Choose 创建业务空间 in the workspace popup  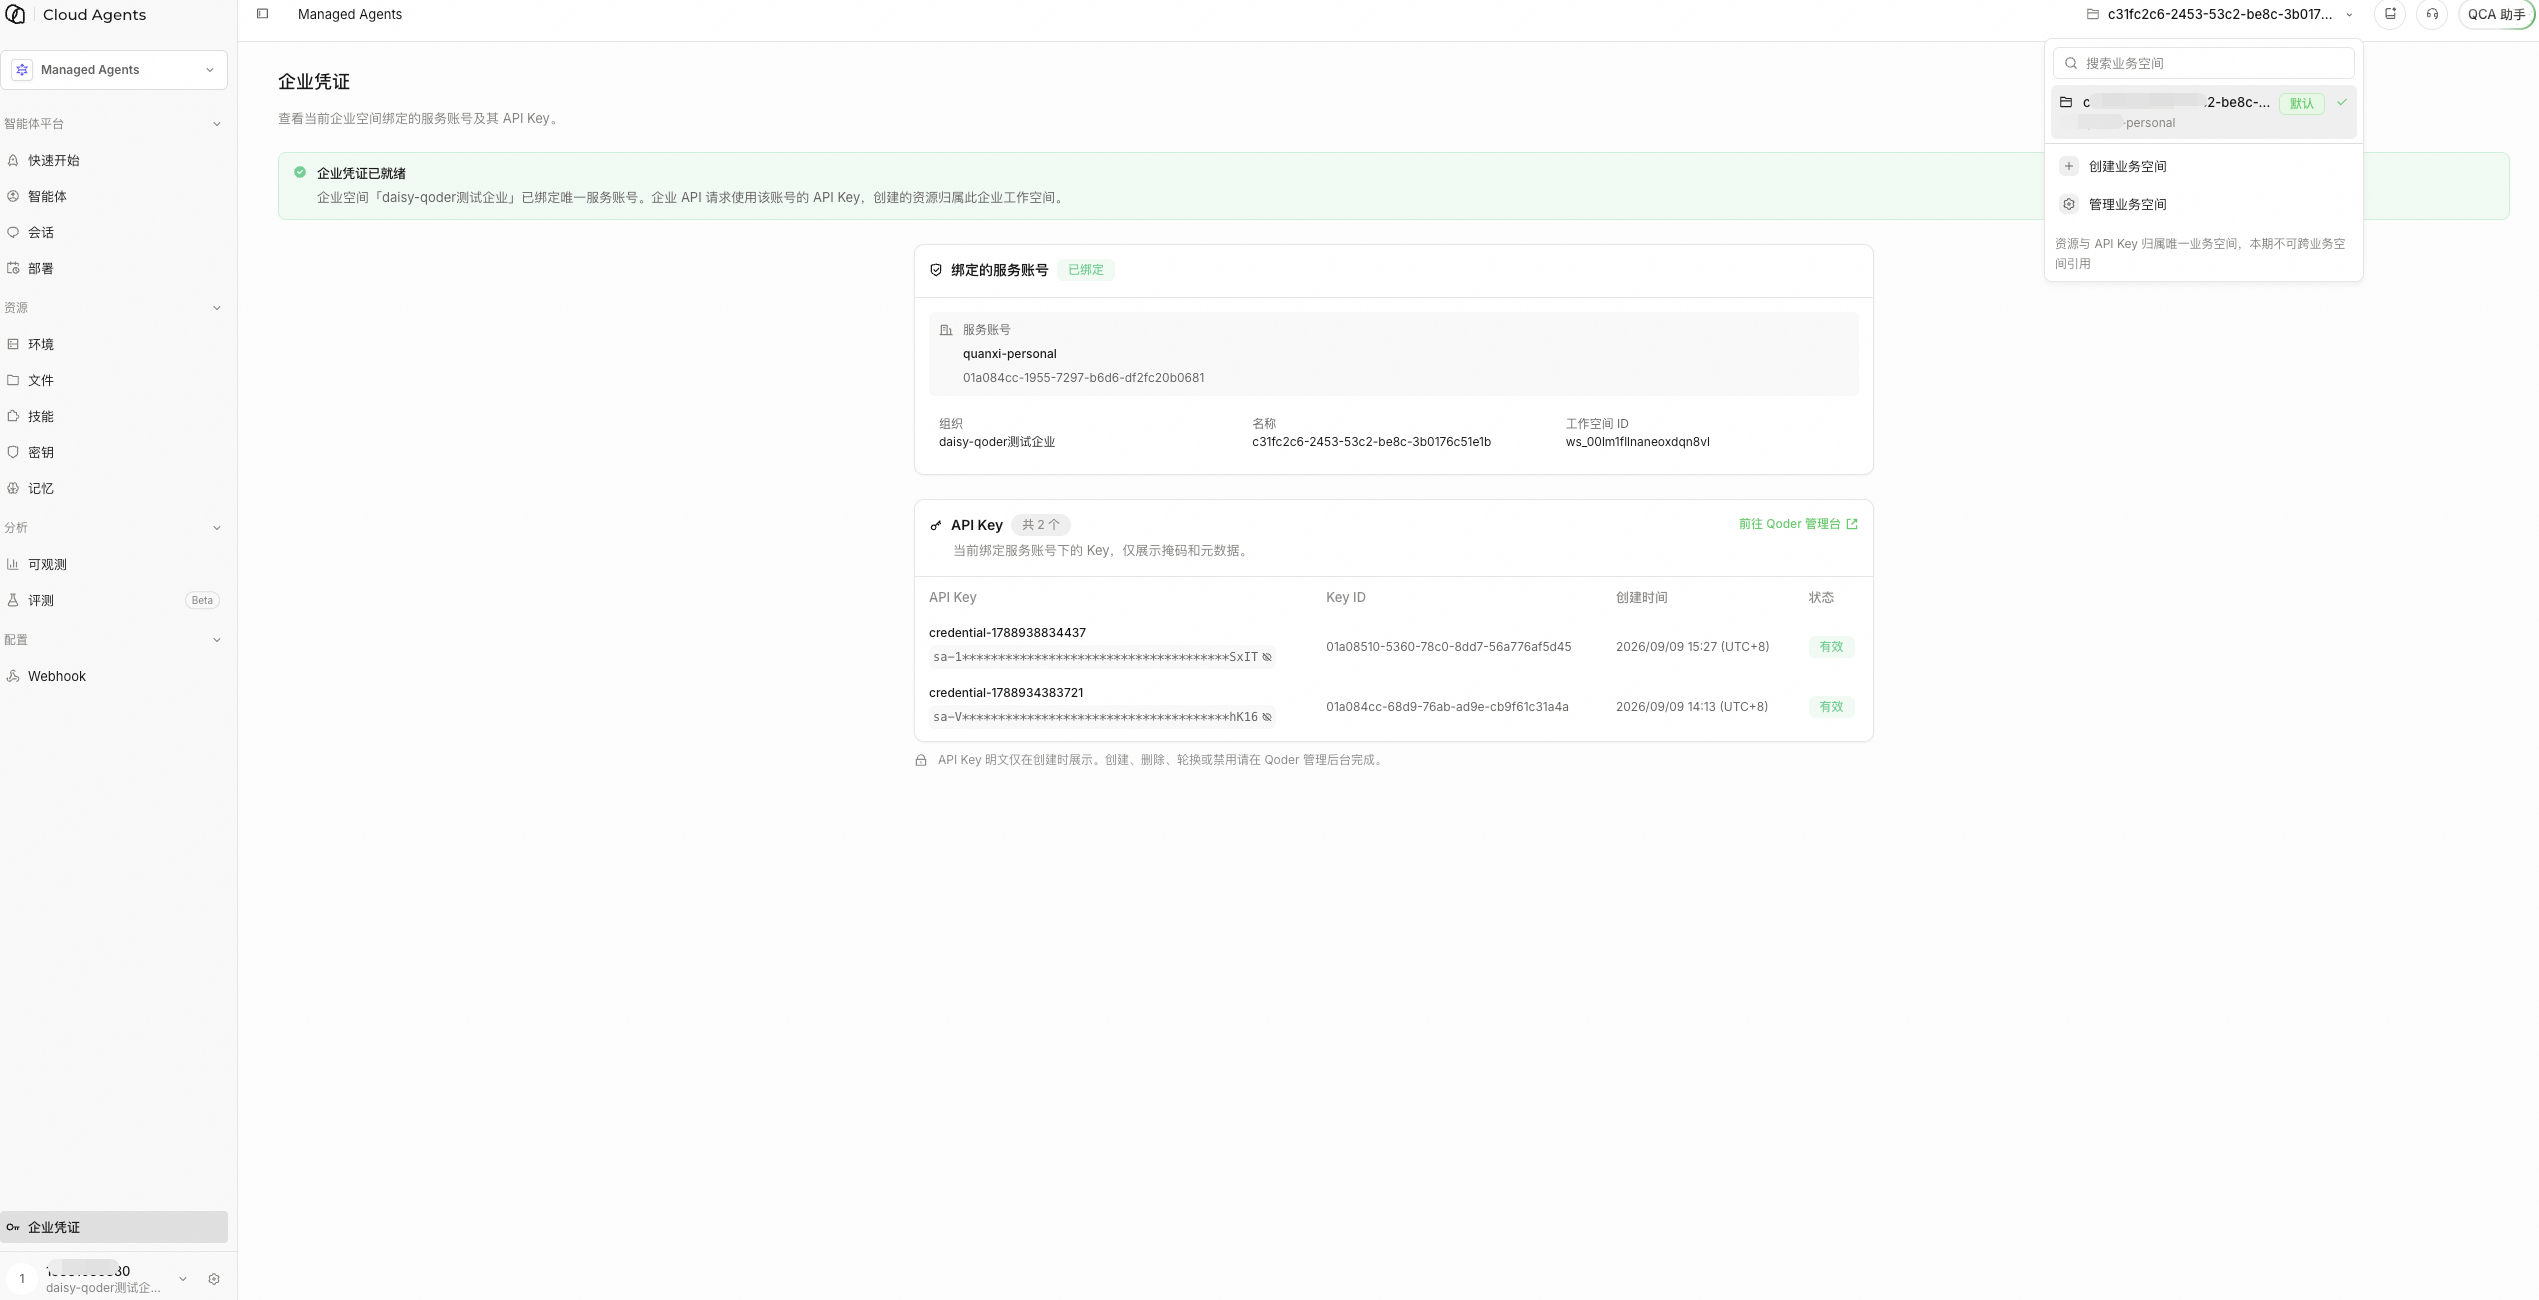tap(2204, 166)
